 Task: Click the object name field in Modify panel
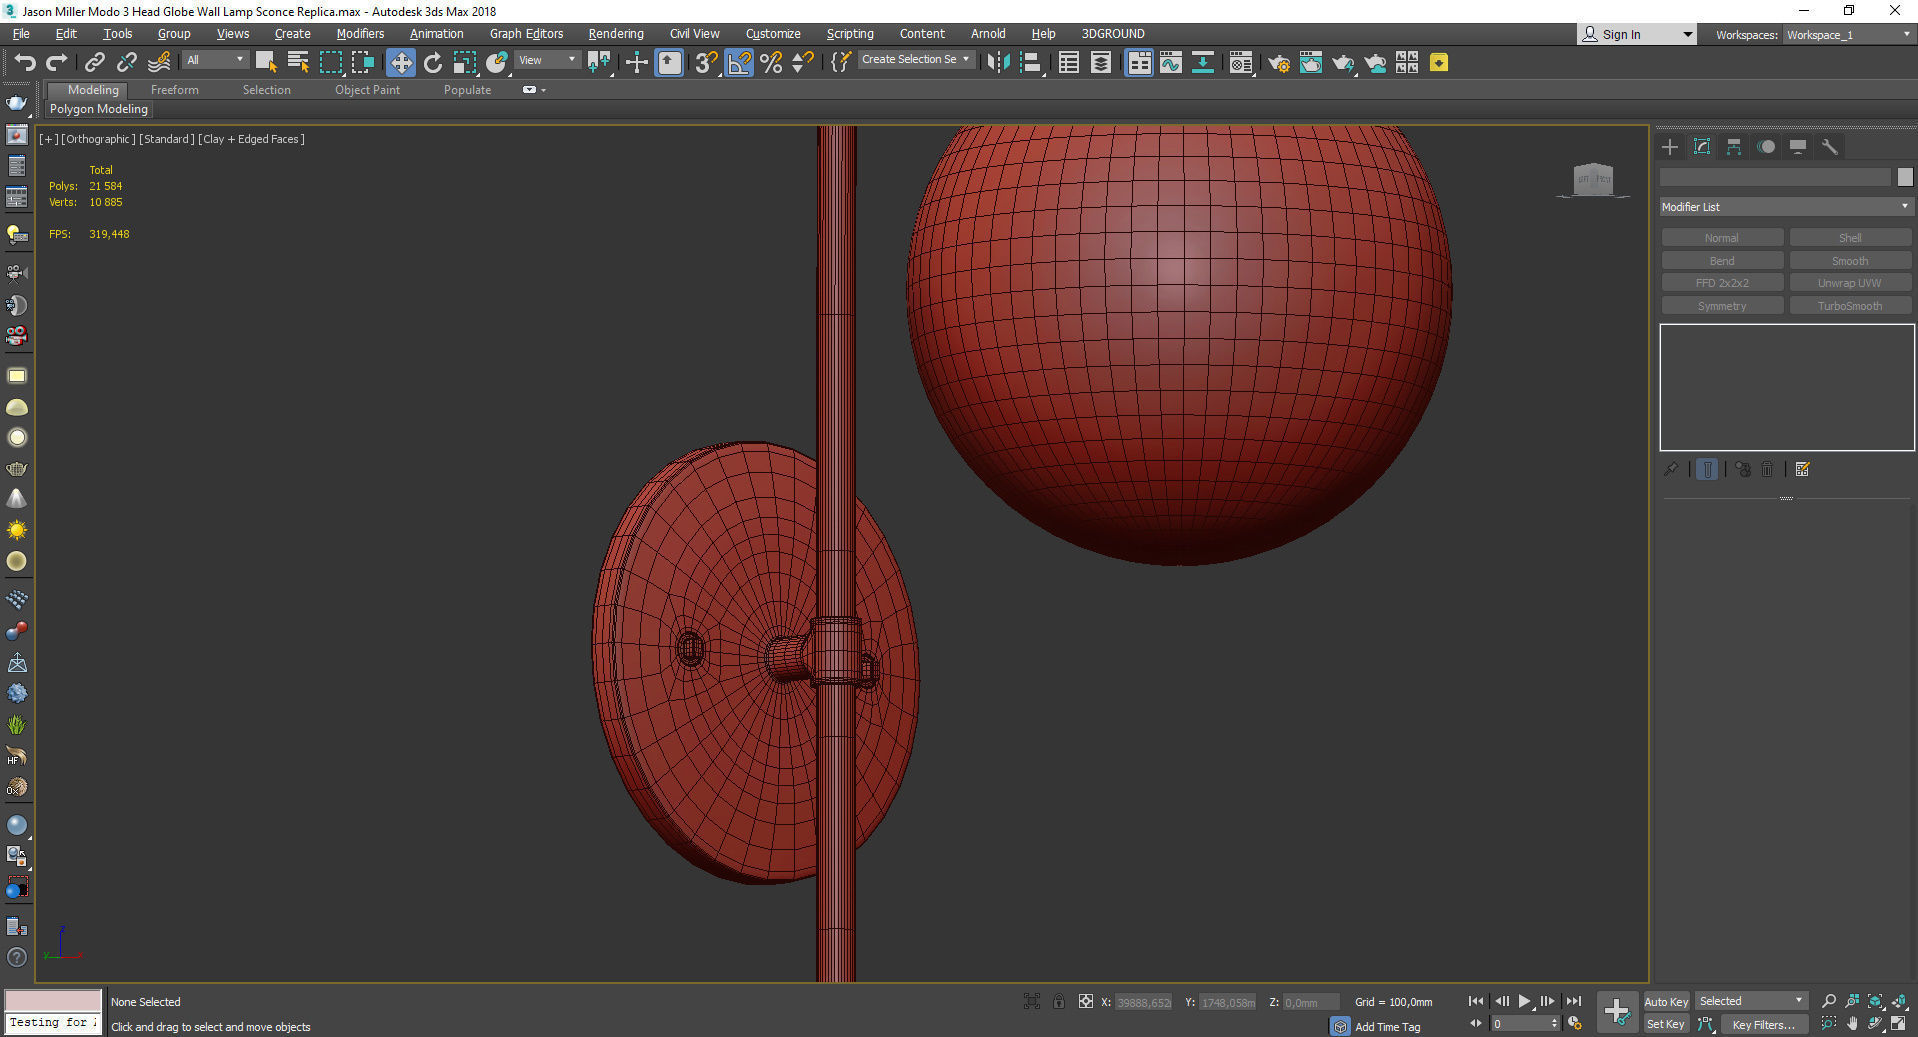[x=1776, y=177]
